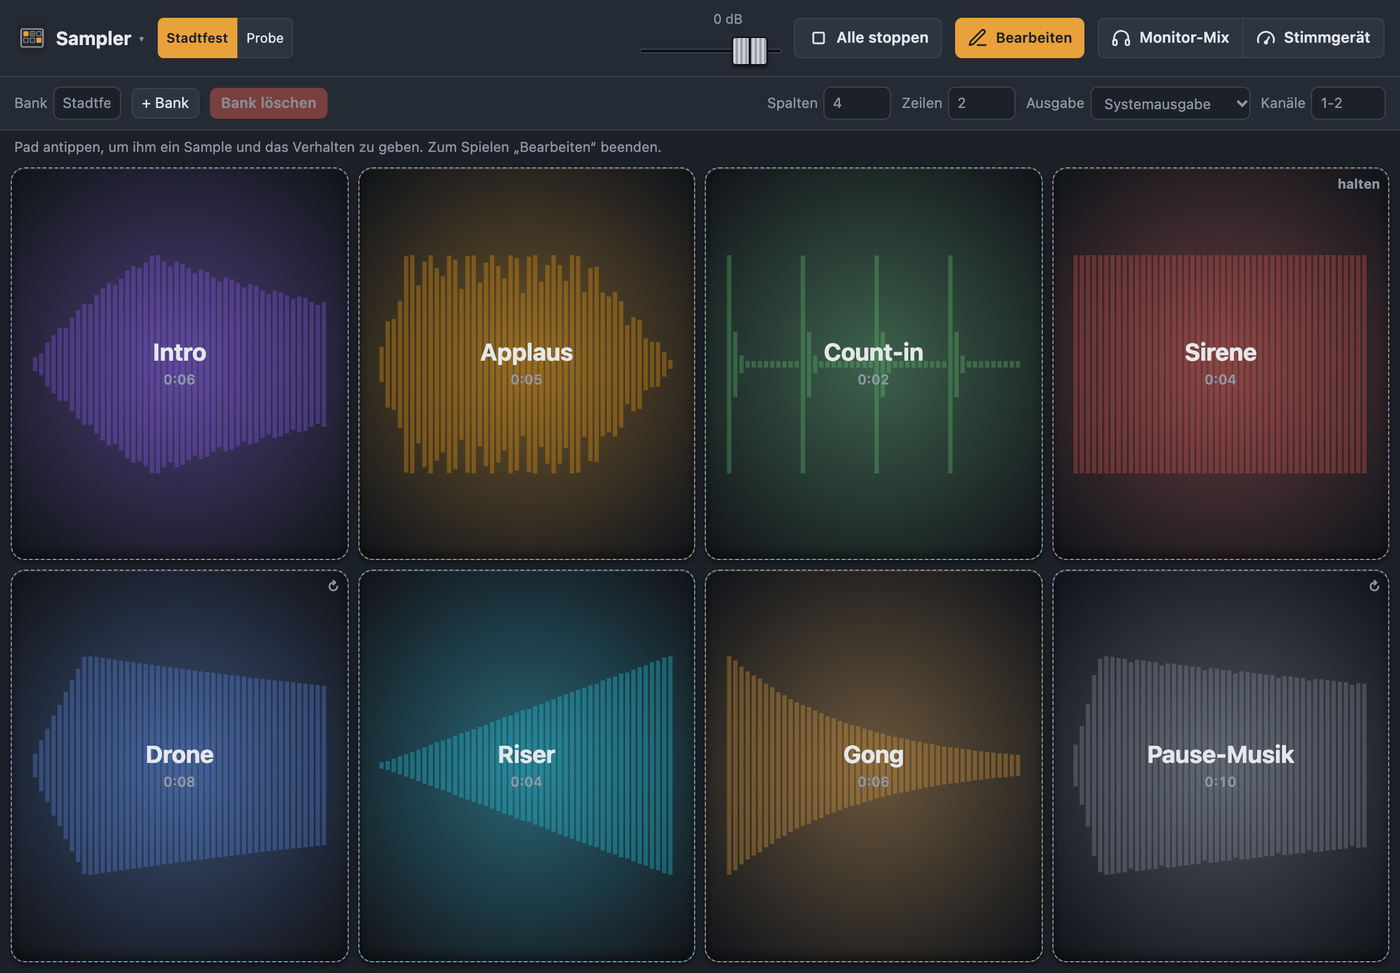1400x973 pixels.
Task: Select the Gong pad
Action: 873,766
